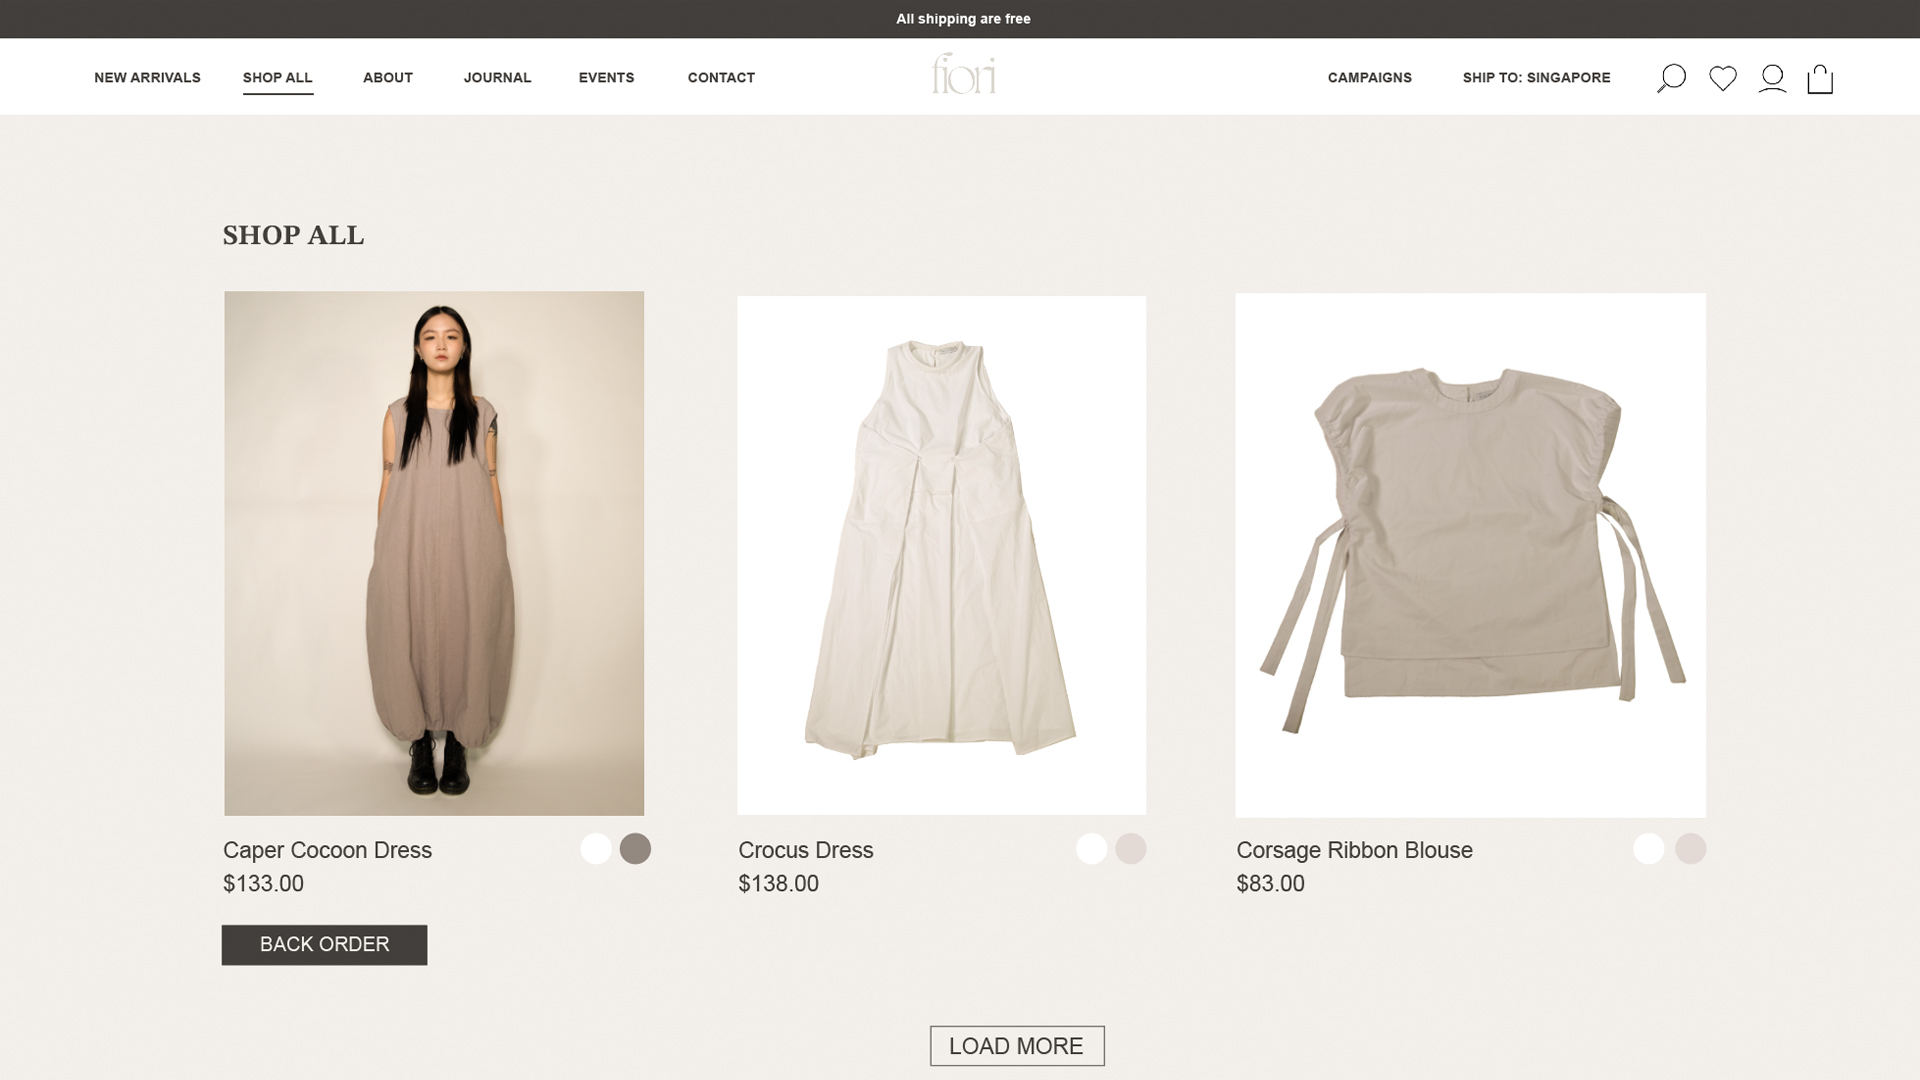
Task: Open the wishlist heart icon
Action: tap(1722, 78)
